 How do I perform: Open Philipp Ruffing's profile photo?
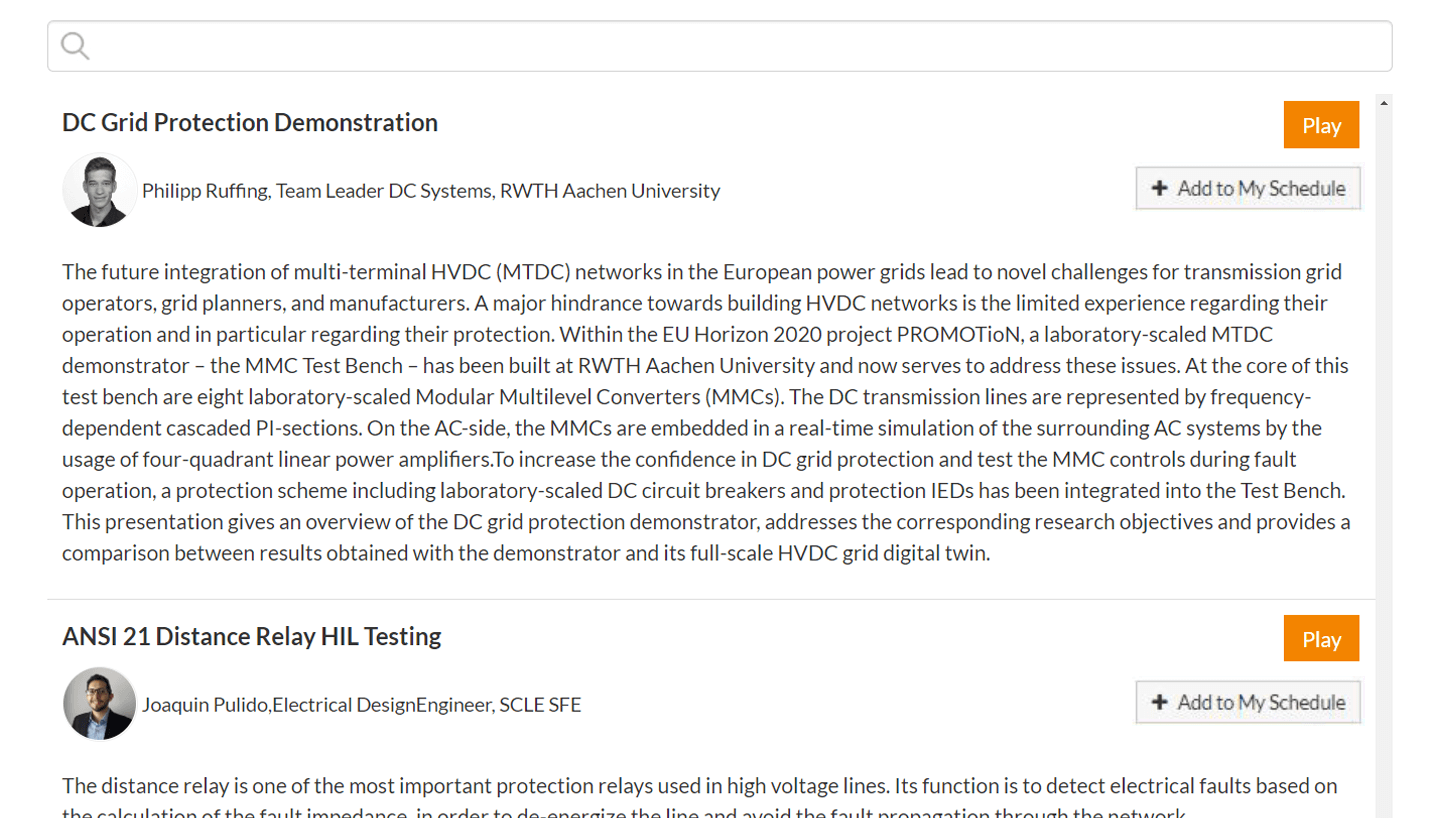click(x=99, y=190)
